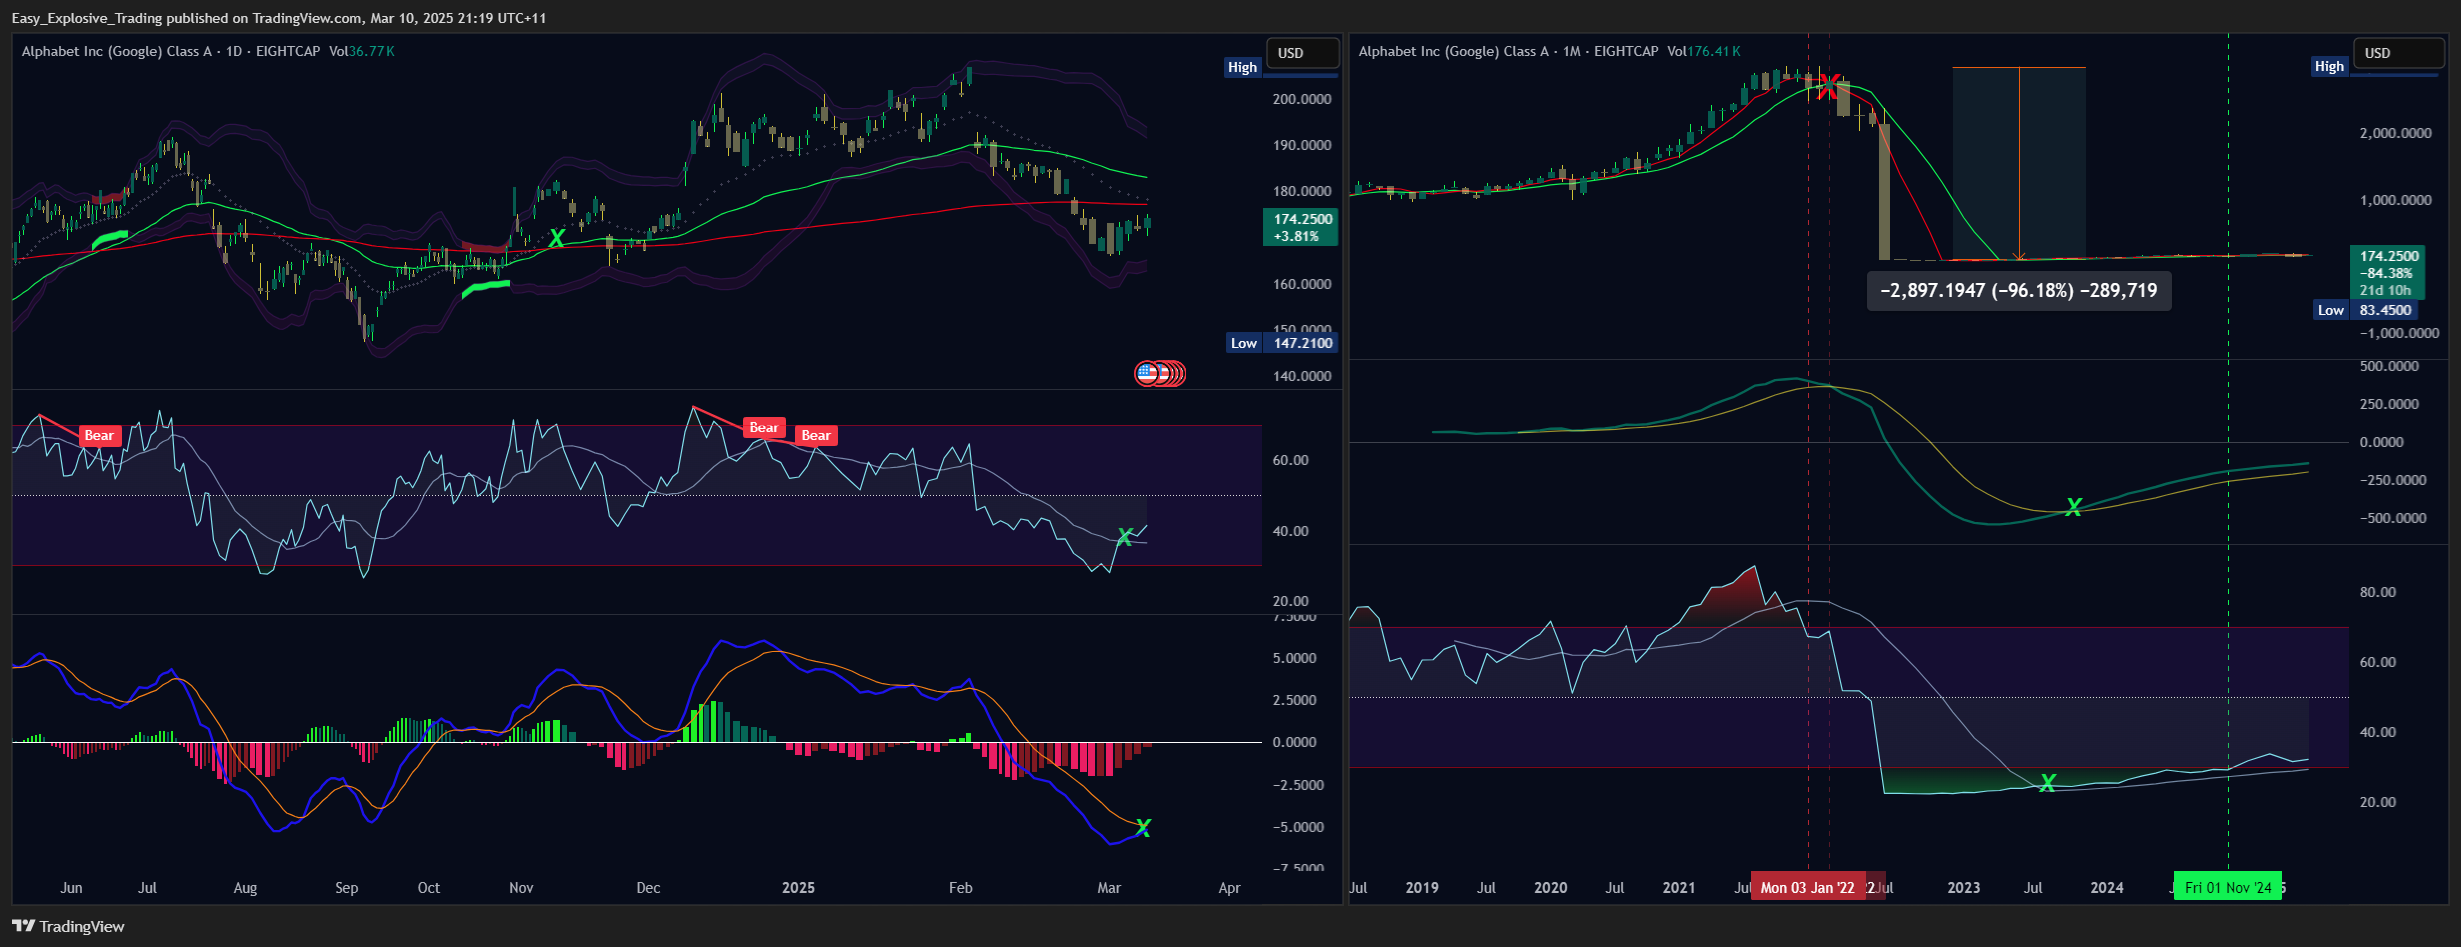This screenshot has height=947, width=2461.
Task: Click the High label on the monthly chart
Action: (x=2329, y=66)
